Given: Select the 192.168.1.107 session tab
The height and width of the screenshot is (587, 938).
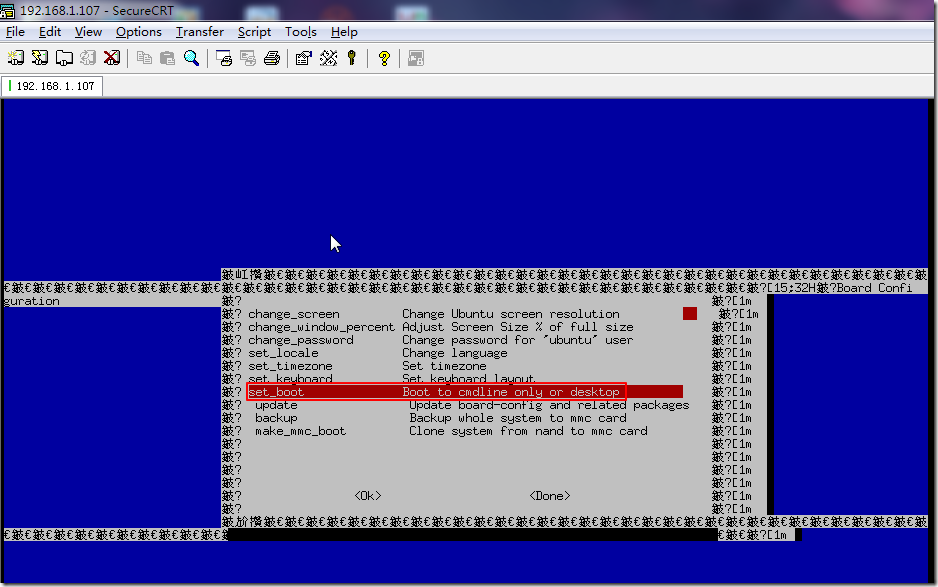Looking at the screenshot, I should pos(52,86).
